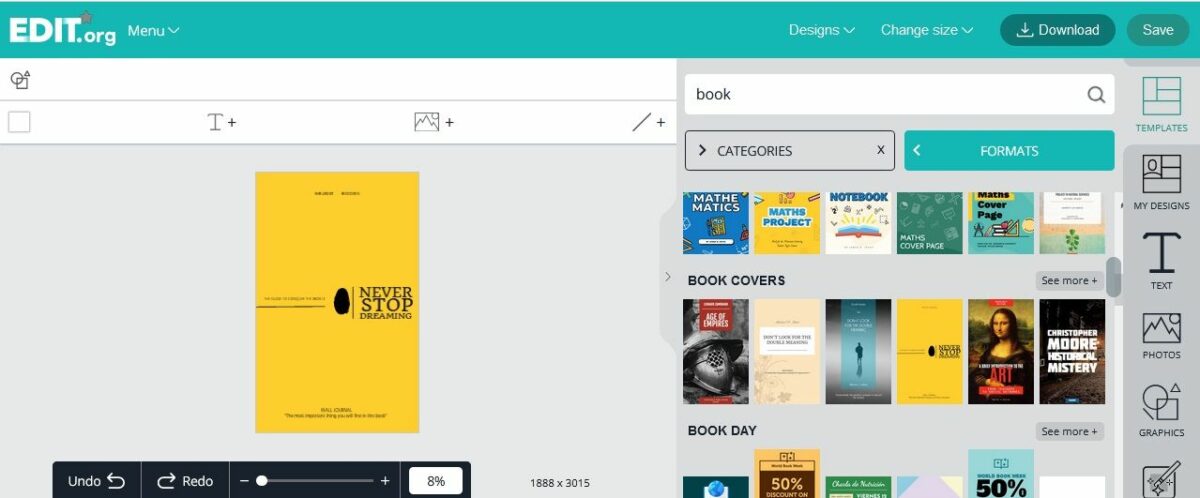Open the Change size dropdown
Screen dimensions: 1200x498
(926, 30)
